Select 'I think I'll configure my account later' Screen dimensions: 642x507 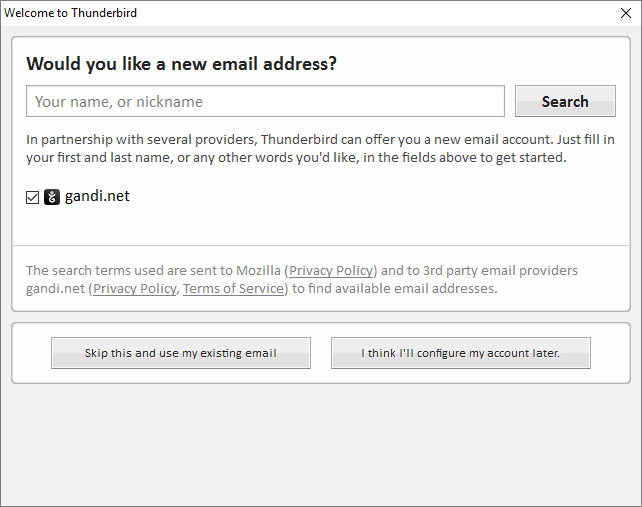coord(460,353)
